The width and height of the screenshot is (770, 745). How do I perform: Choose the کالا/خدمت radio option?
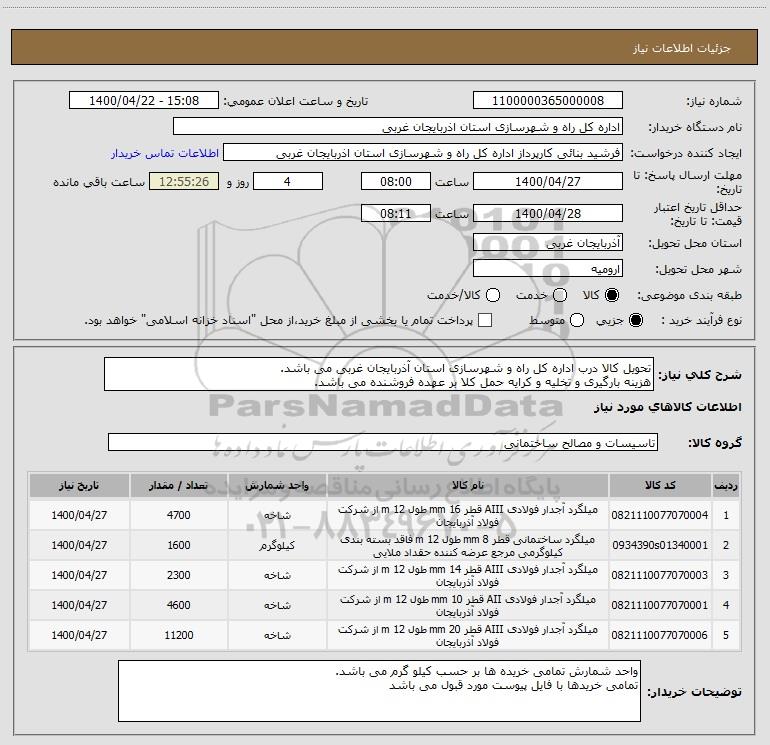pos(493,295)
